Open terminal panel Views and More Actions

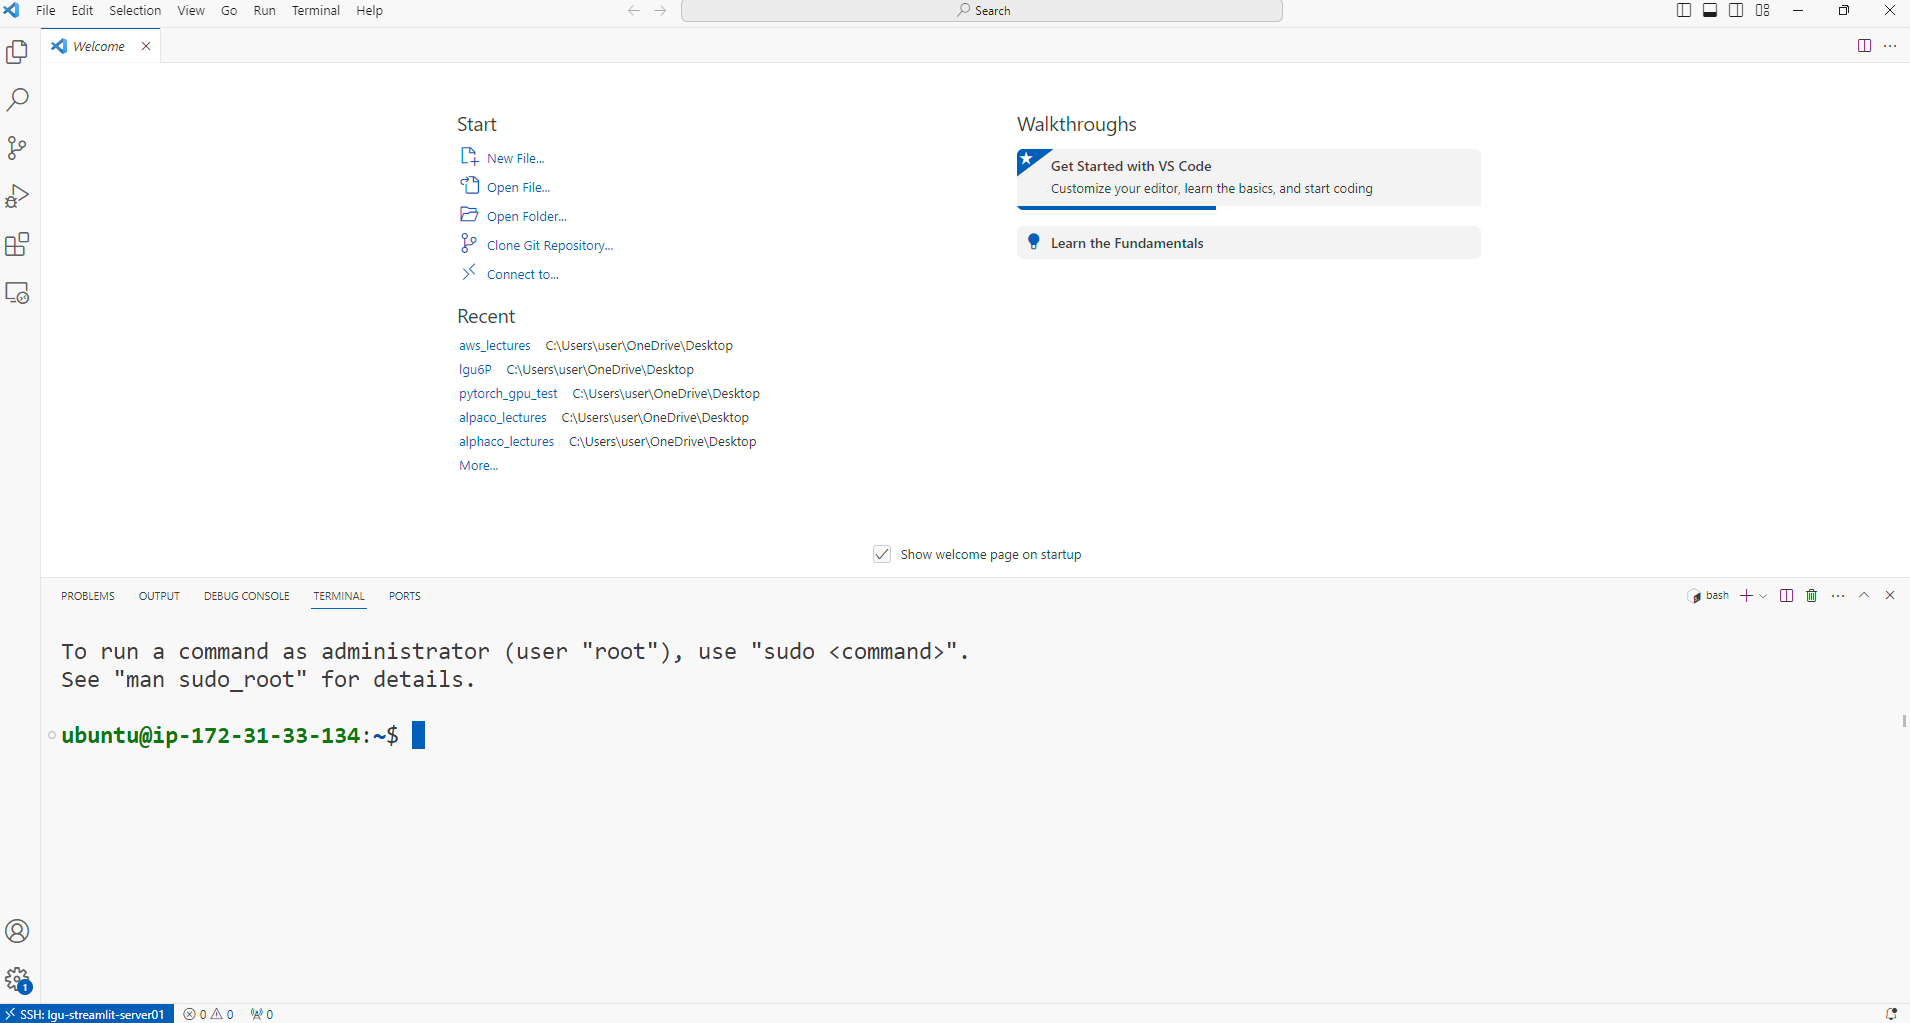[1838, 596]
